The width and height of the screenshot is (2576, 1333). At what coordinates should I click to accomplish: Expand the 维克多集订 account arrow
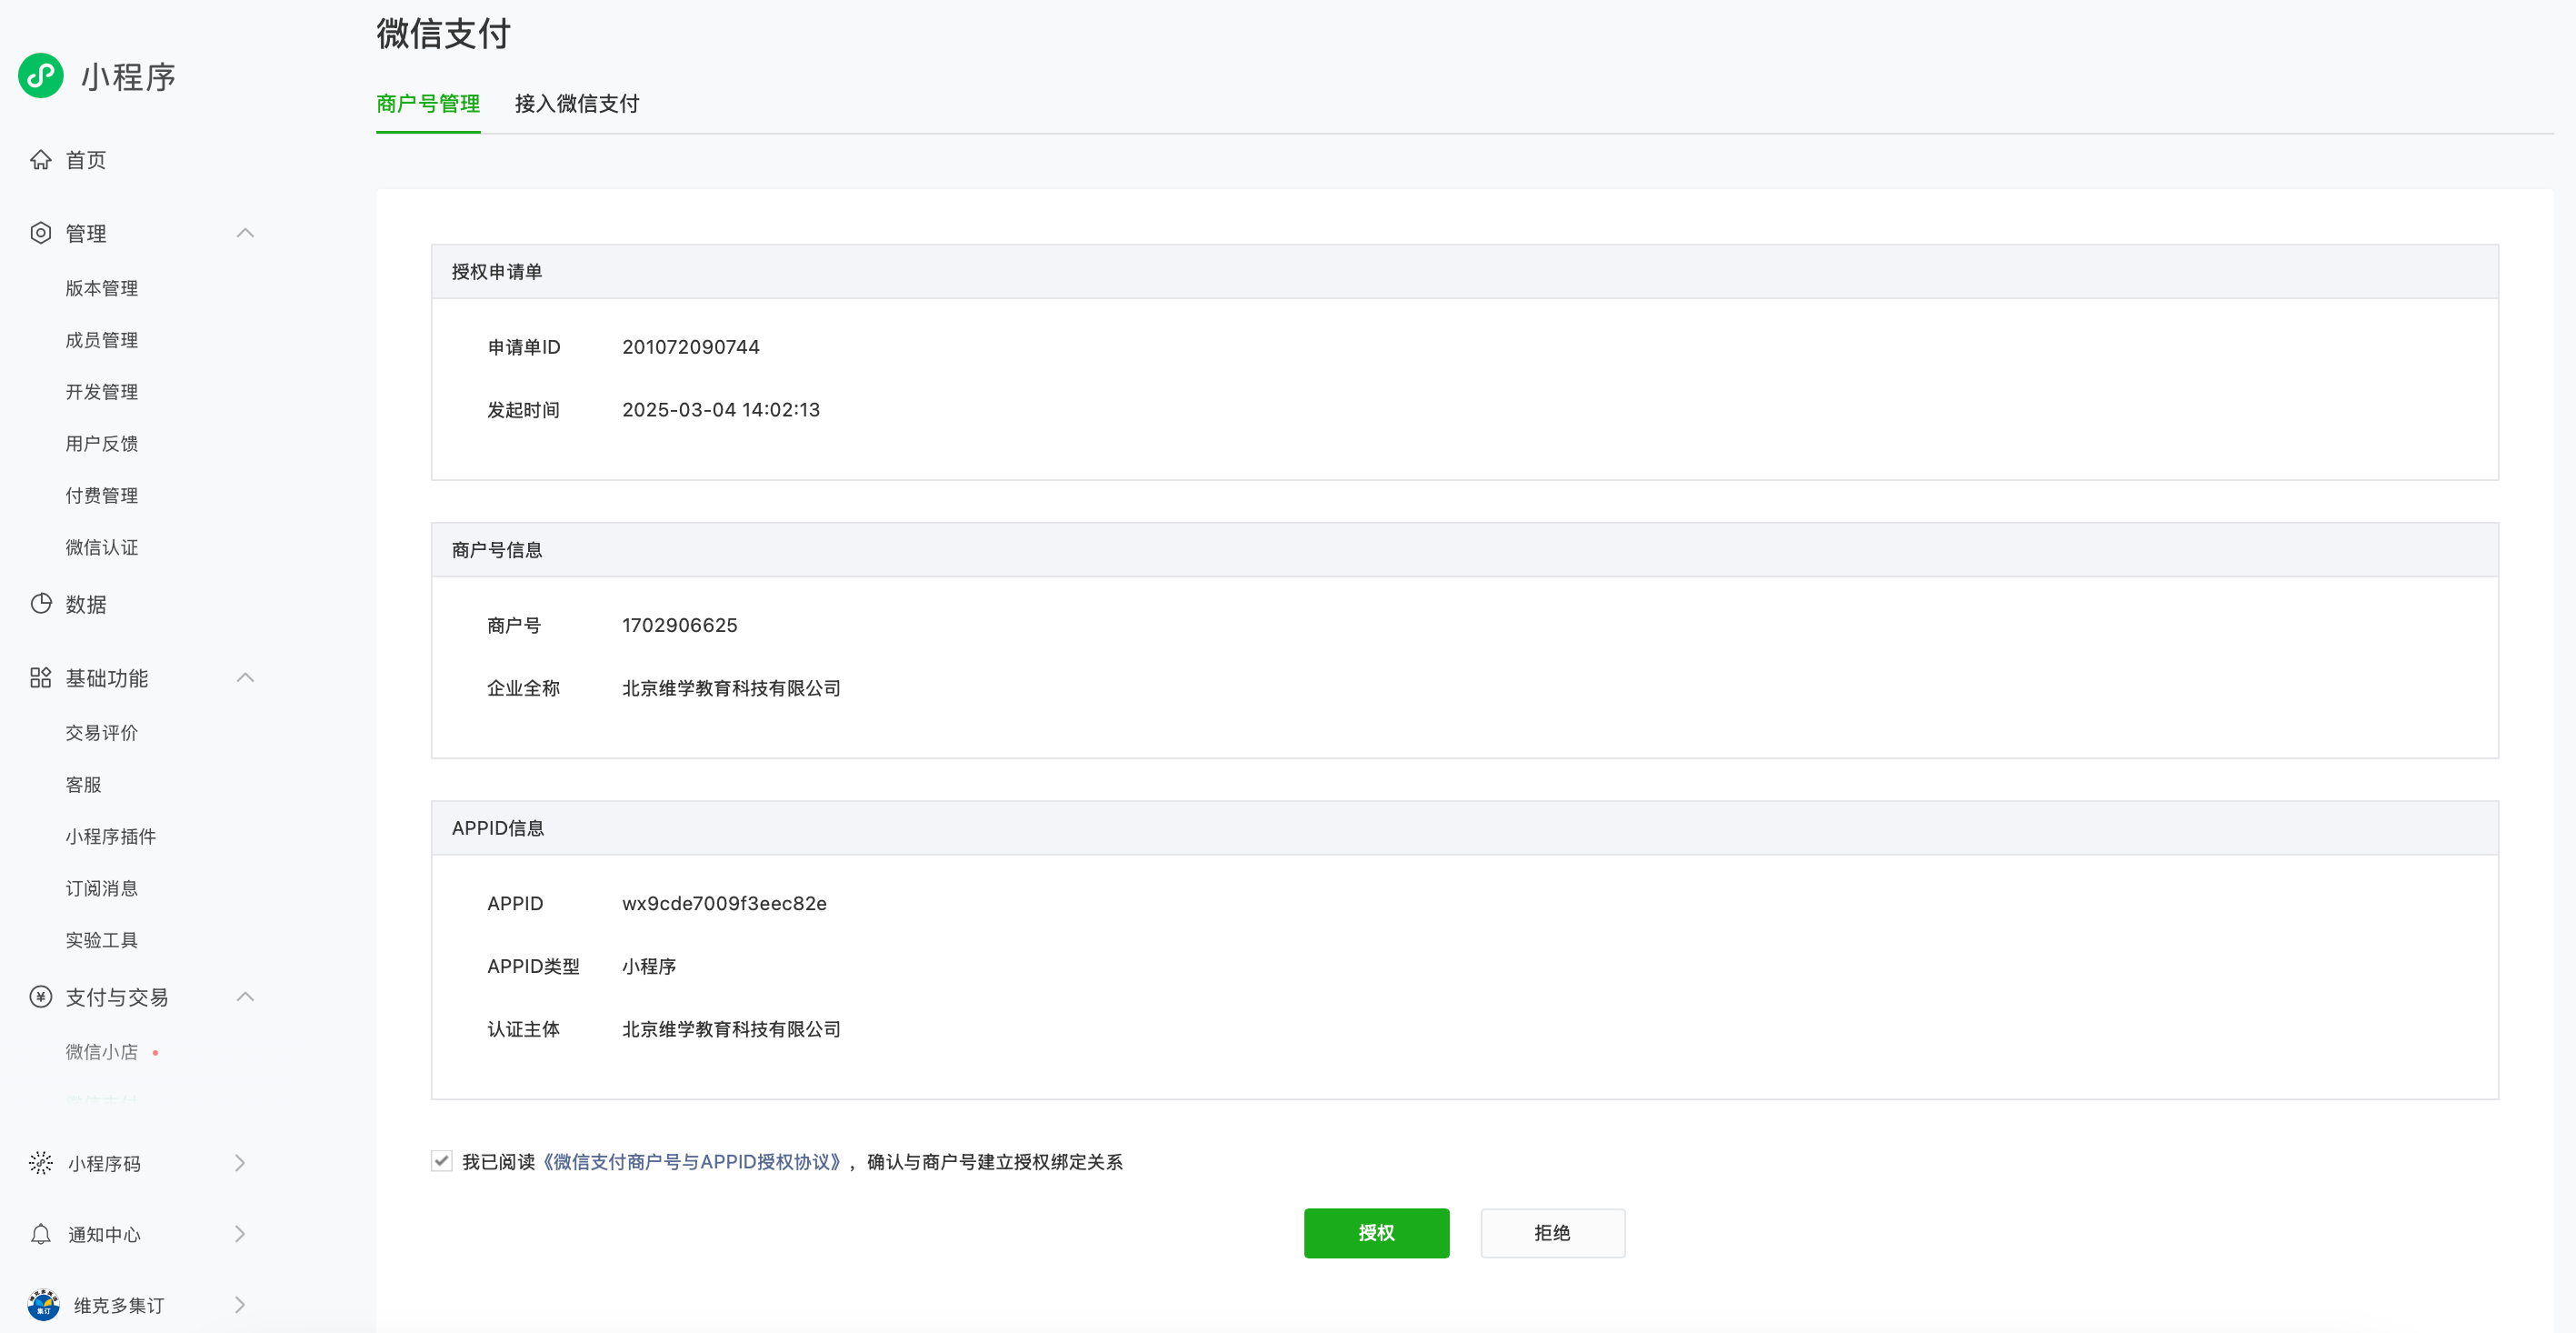click(x=240, y=1305)
